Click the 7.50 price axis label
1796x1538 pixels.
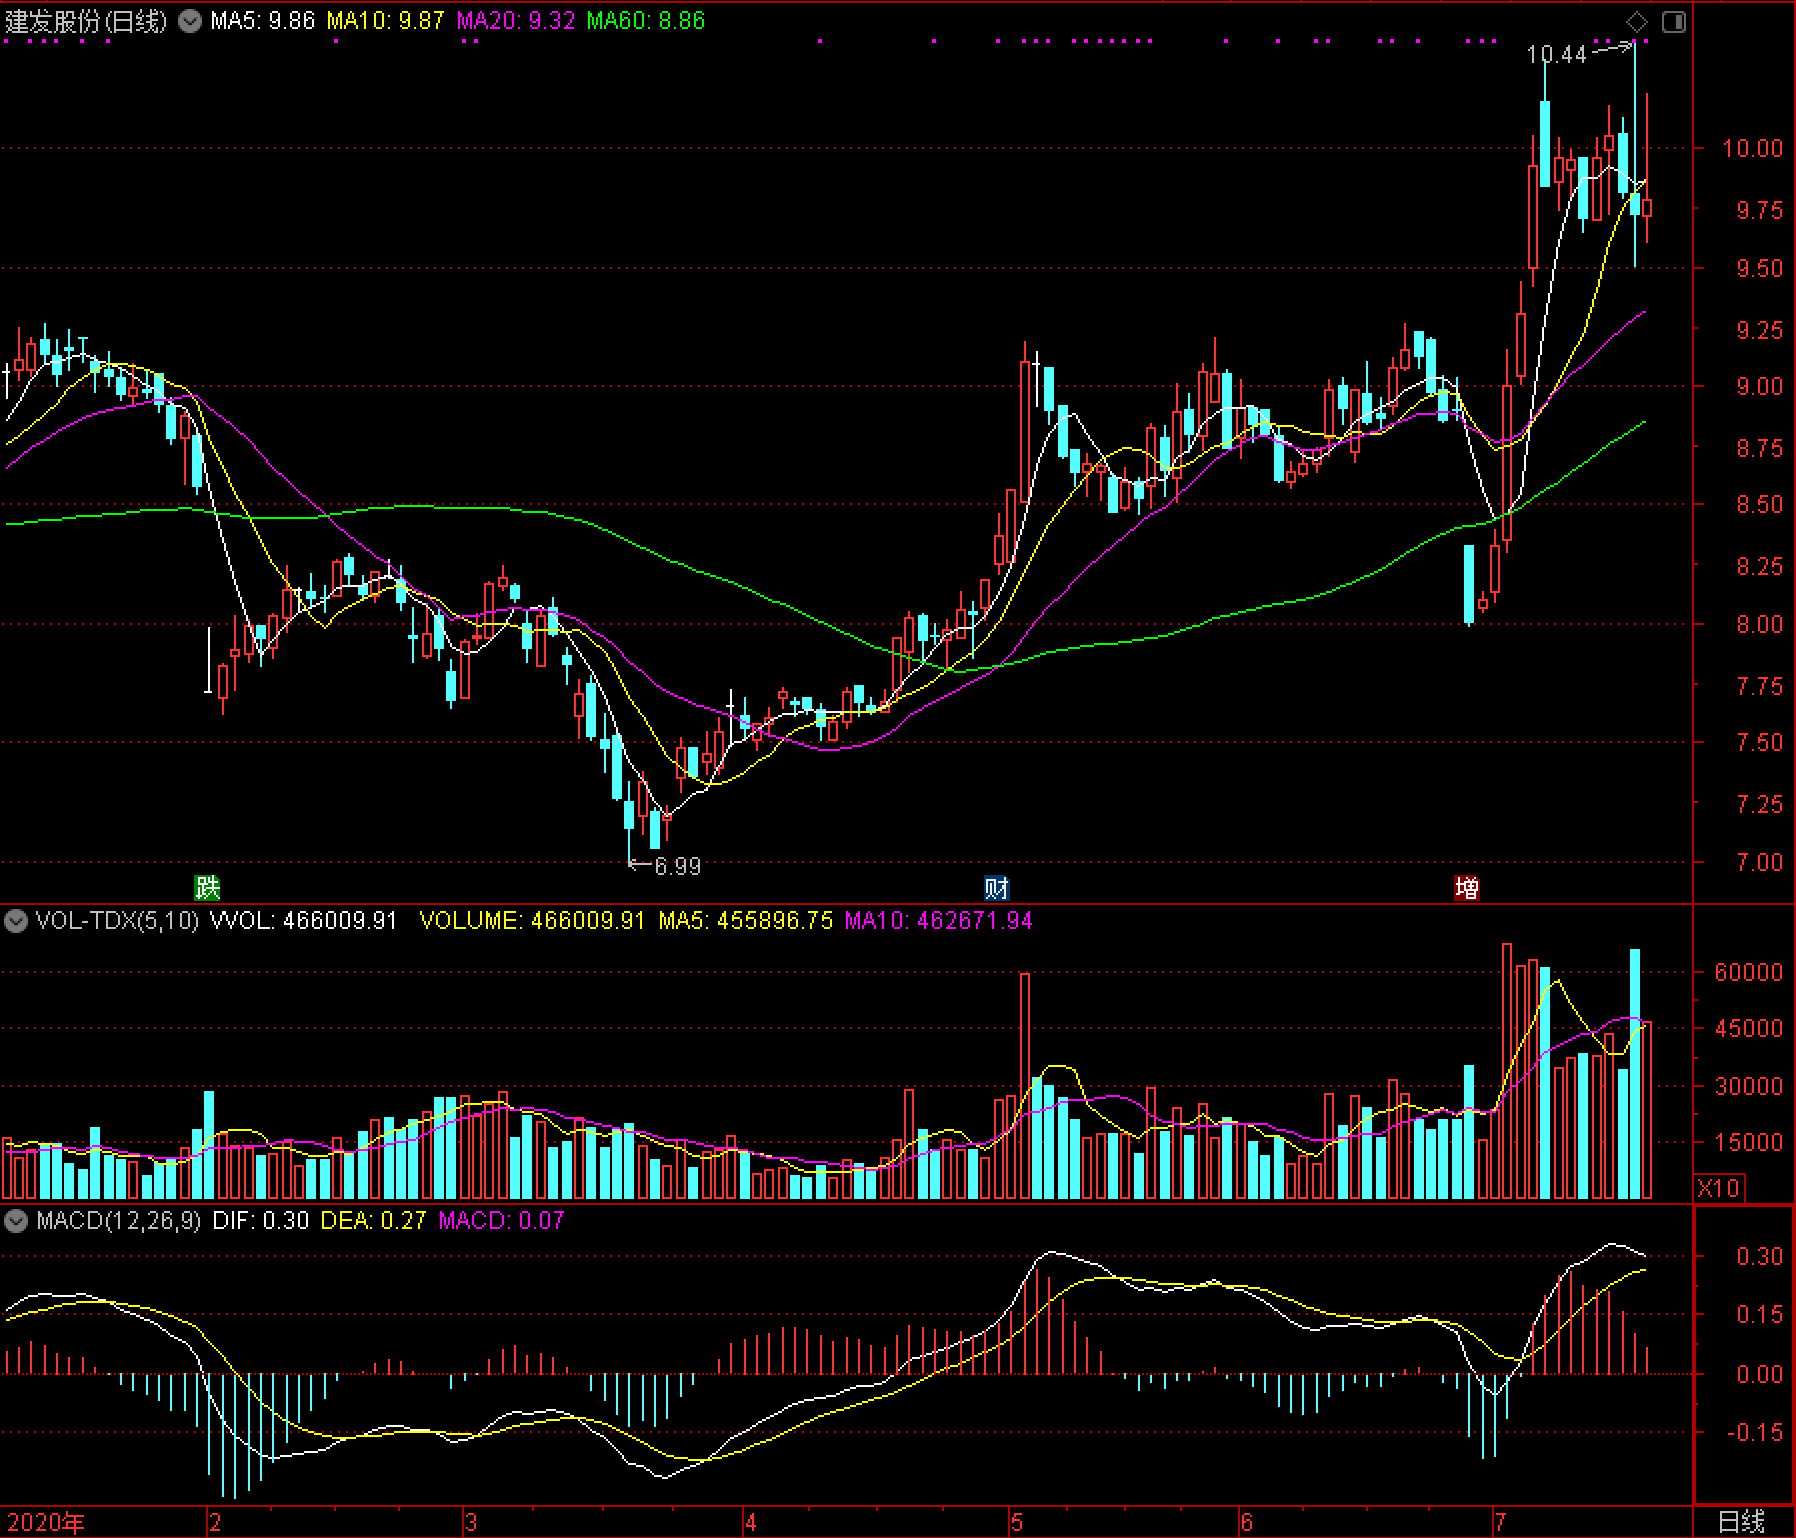coord(1759,743)
